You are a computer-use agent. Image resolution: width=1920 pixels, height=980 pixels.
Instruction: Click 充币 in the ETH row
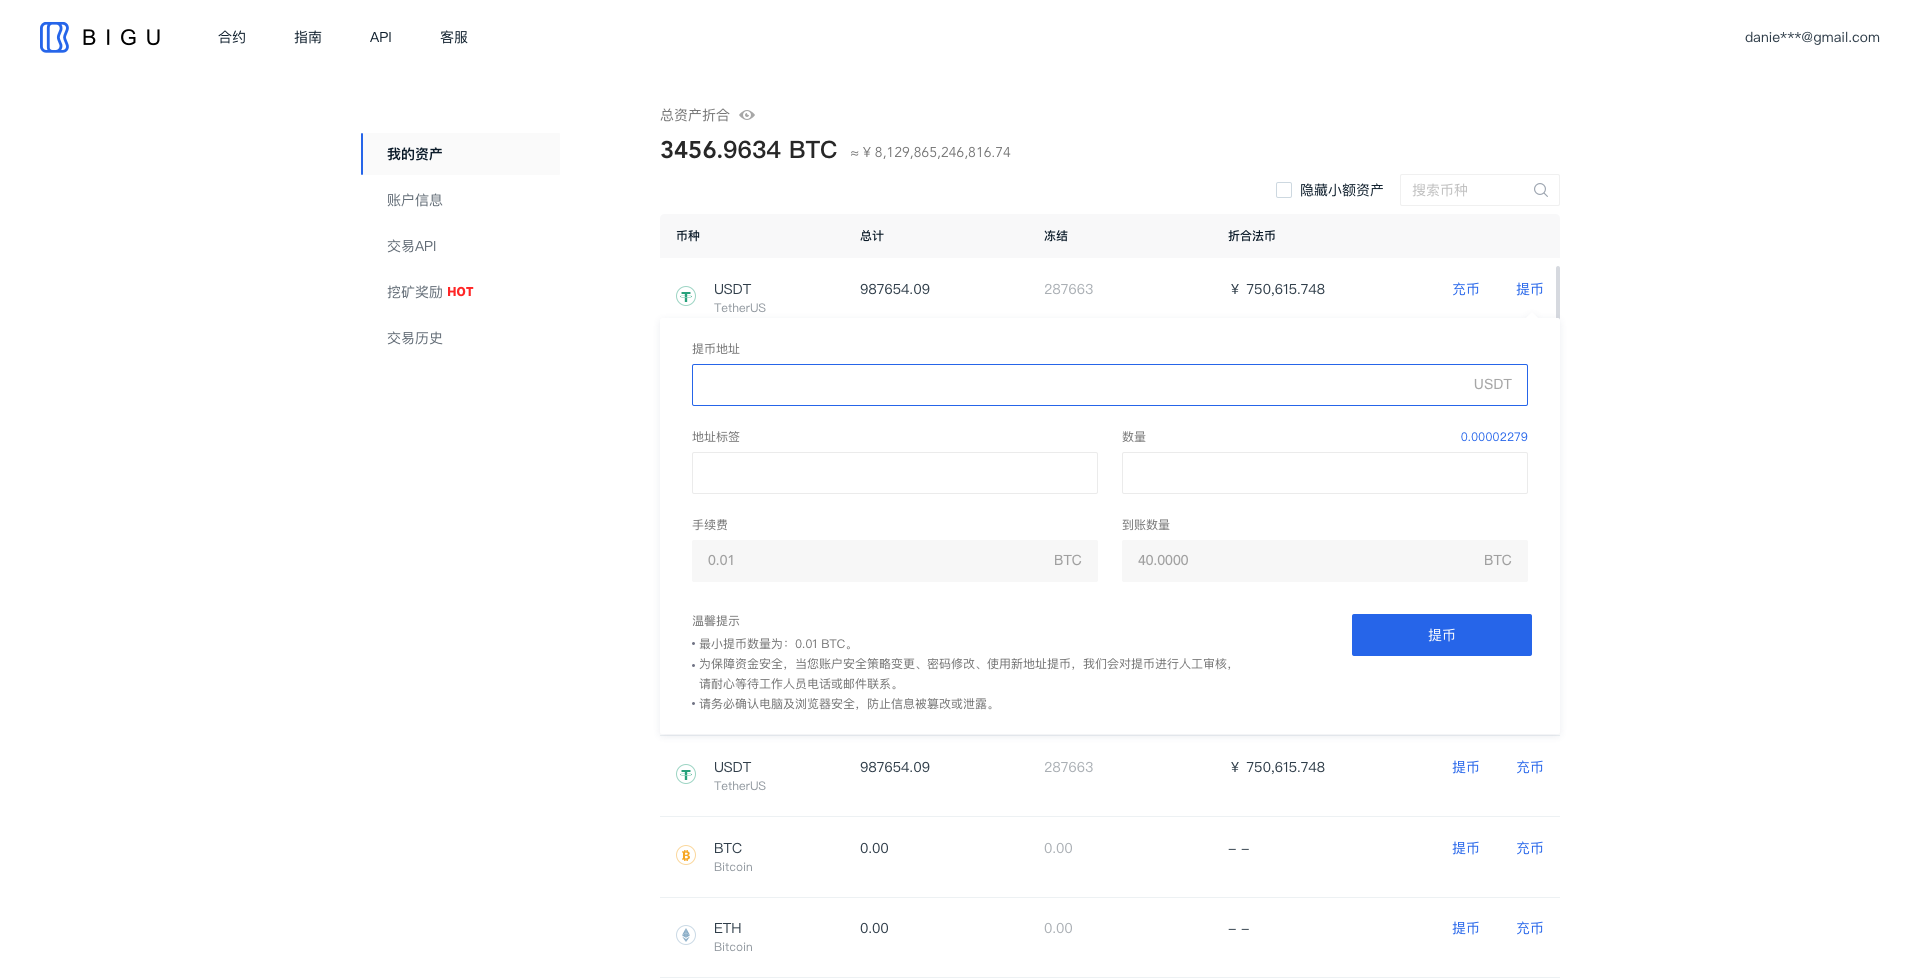(x=1530, y=928)
